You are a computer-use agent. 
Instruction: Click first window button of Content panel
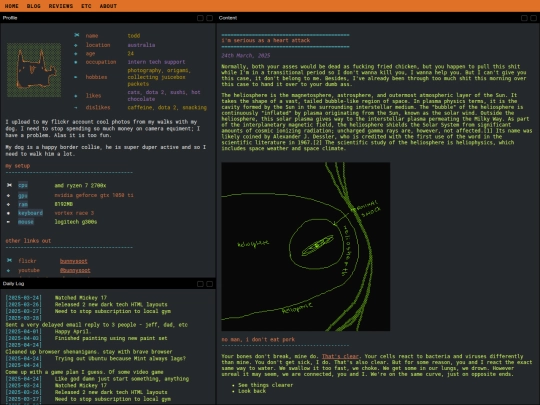(524, 18)
